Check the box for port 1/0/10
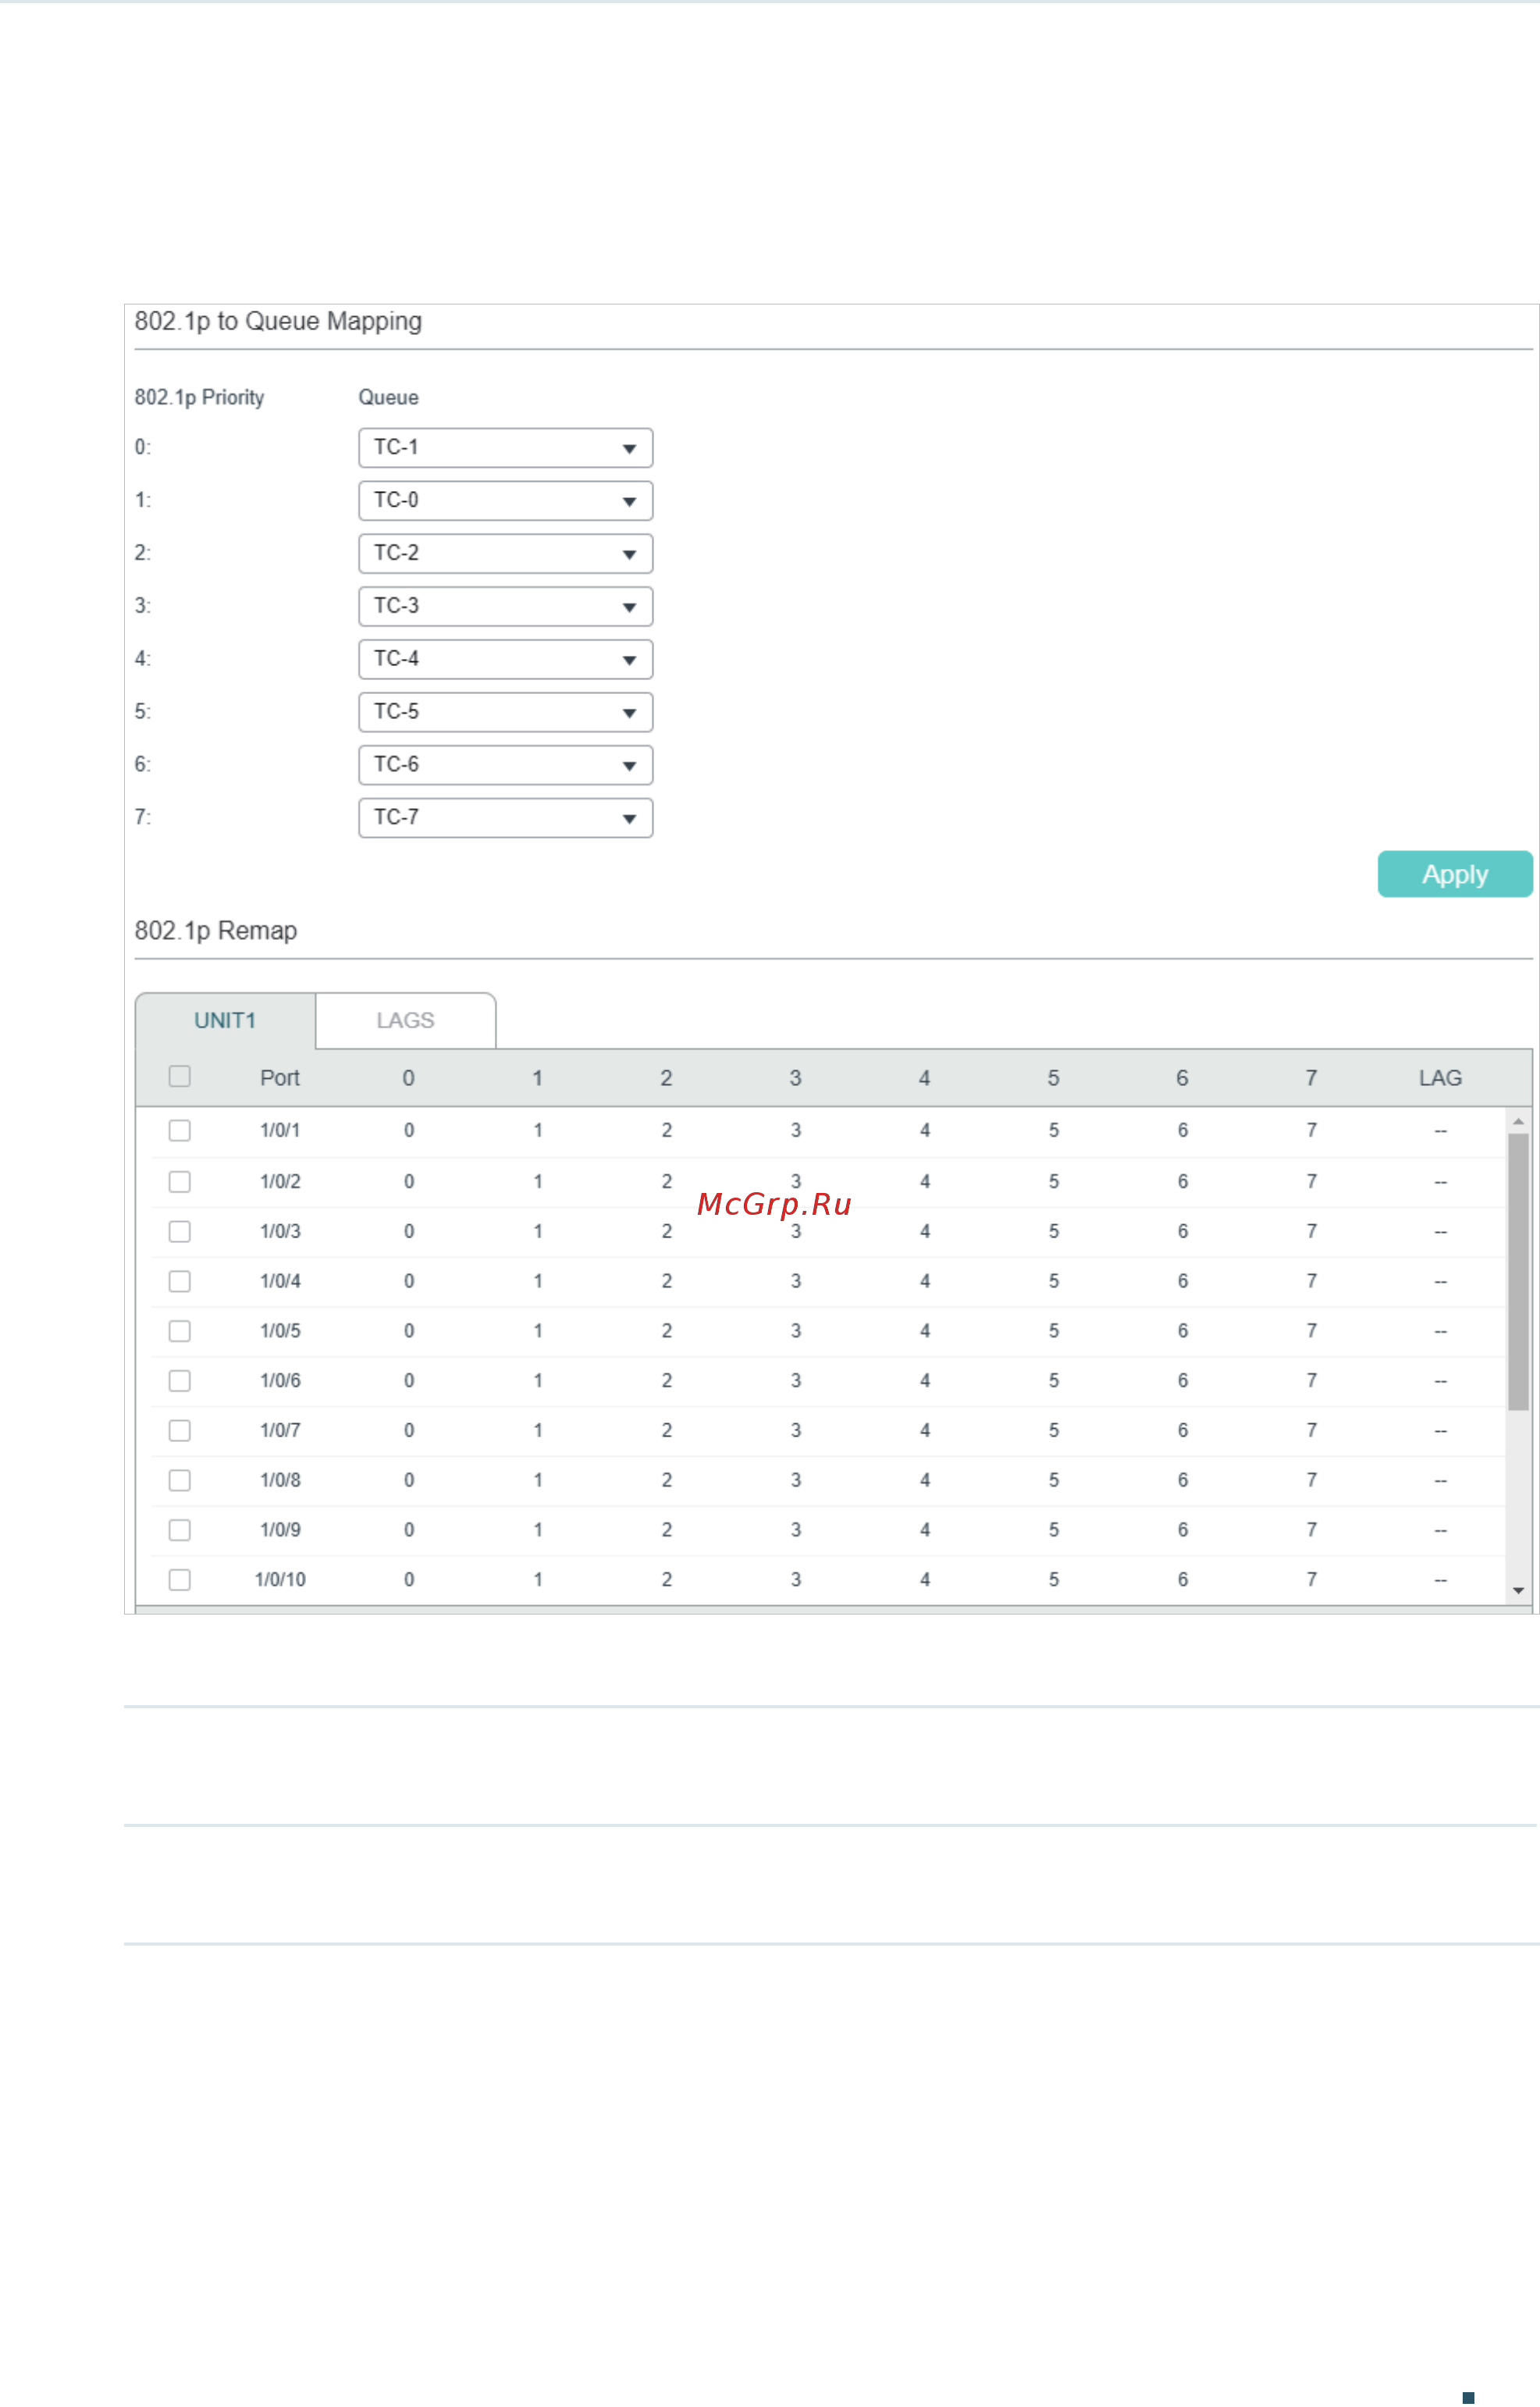This screenshot has height=2407, width=1540. point(180,1581)
